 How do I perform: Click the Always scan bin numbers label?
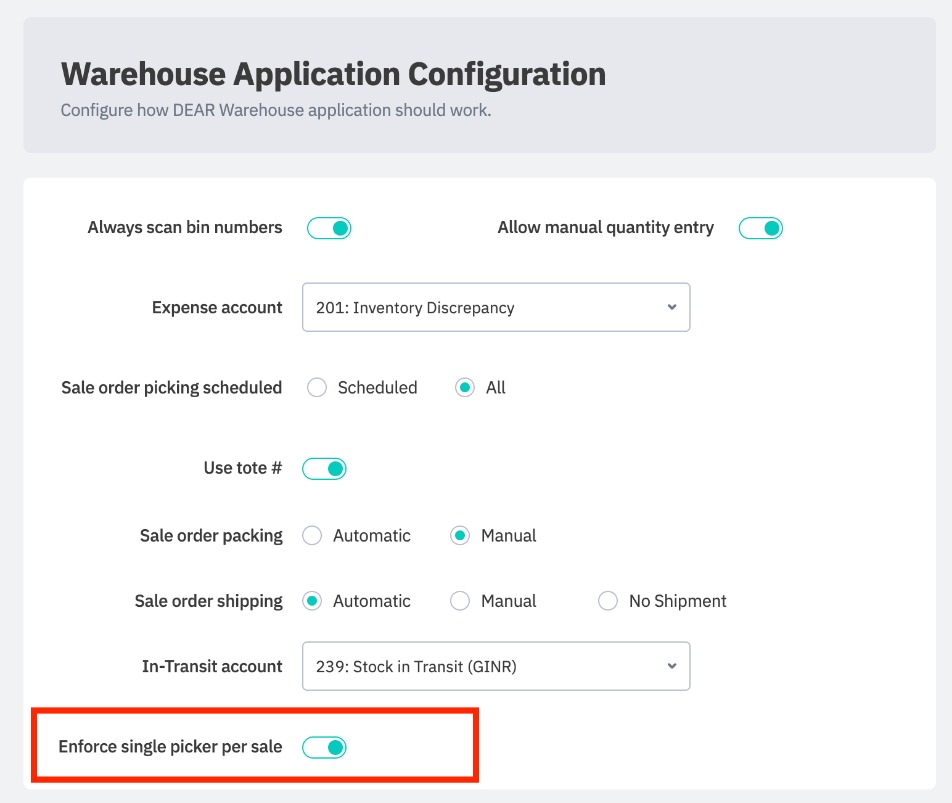click(185, 228)
